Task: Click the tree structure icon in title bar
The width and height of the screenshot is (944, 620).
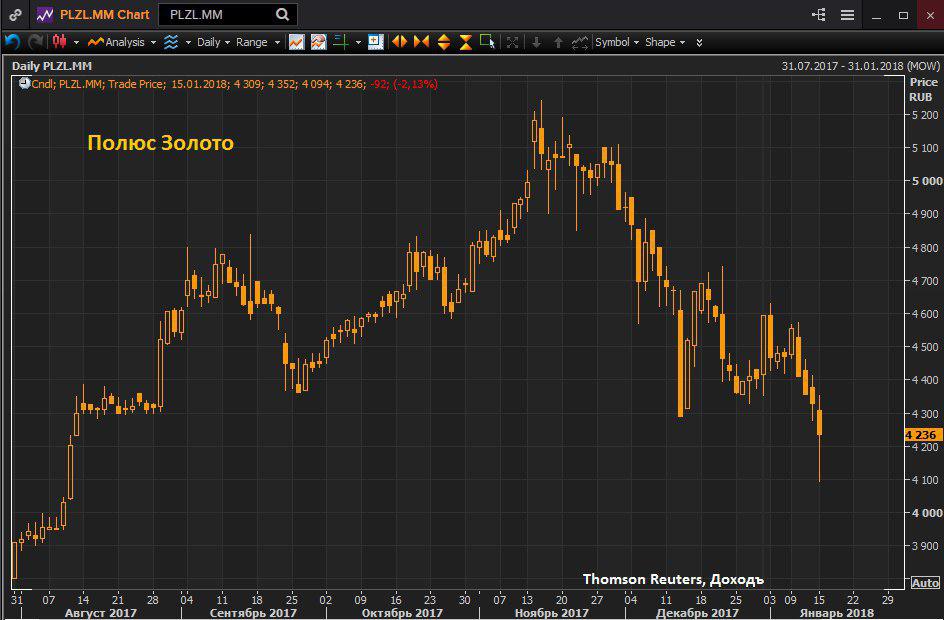Action: click(819, 14)
